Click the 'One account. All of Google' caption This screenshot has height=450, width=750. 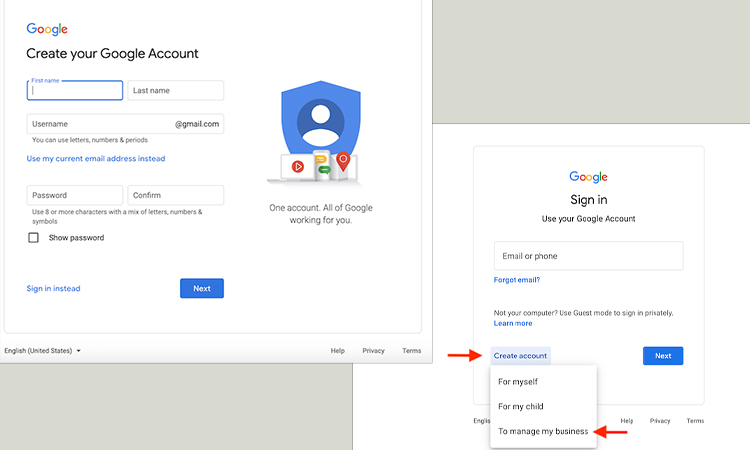coord(321,214)
